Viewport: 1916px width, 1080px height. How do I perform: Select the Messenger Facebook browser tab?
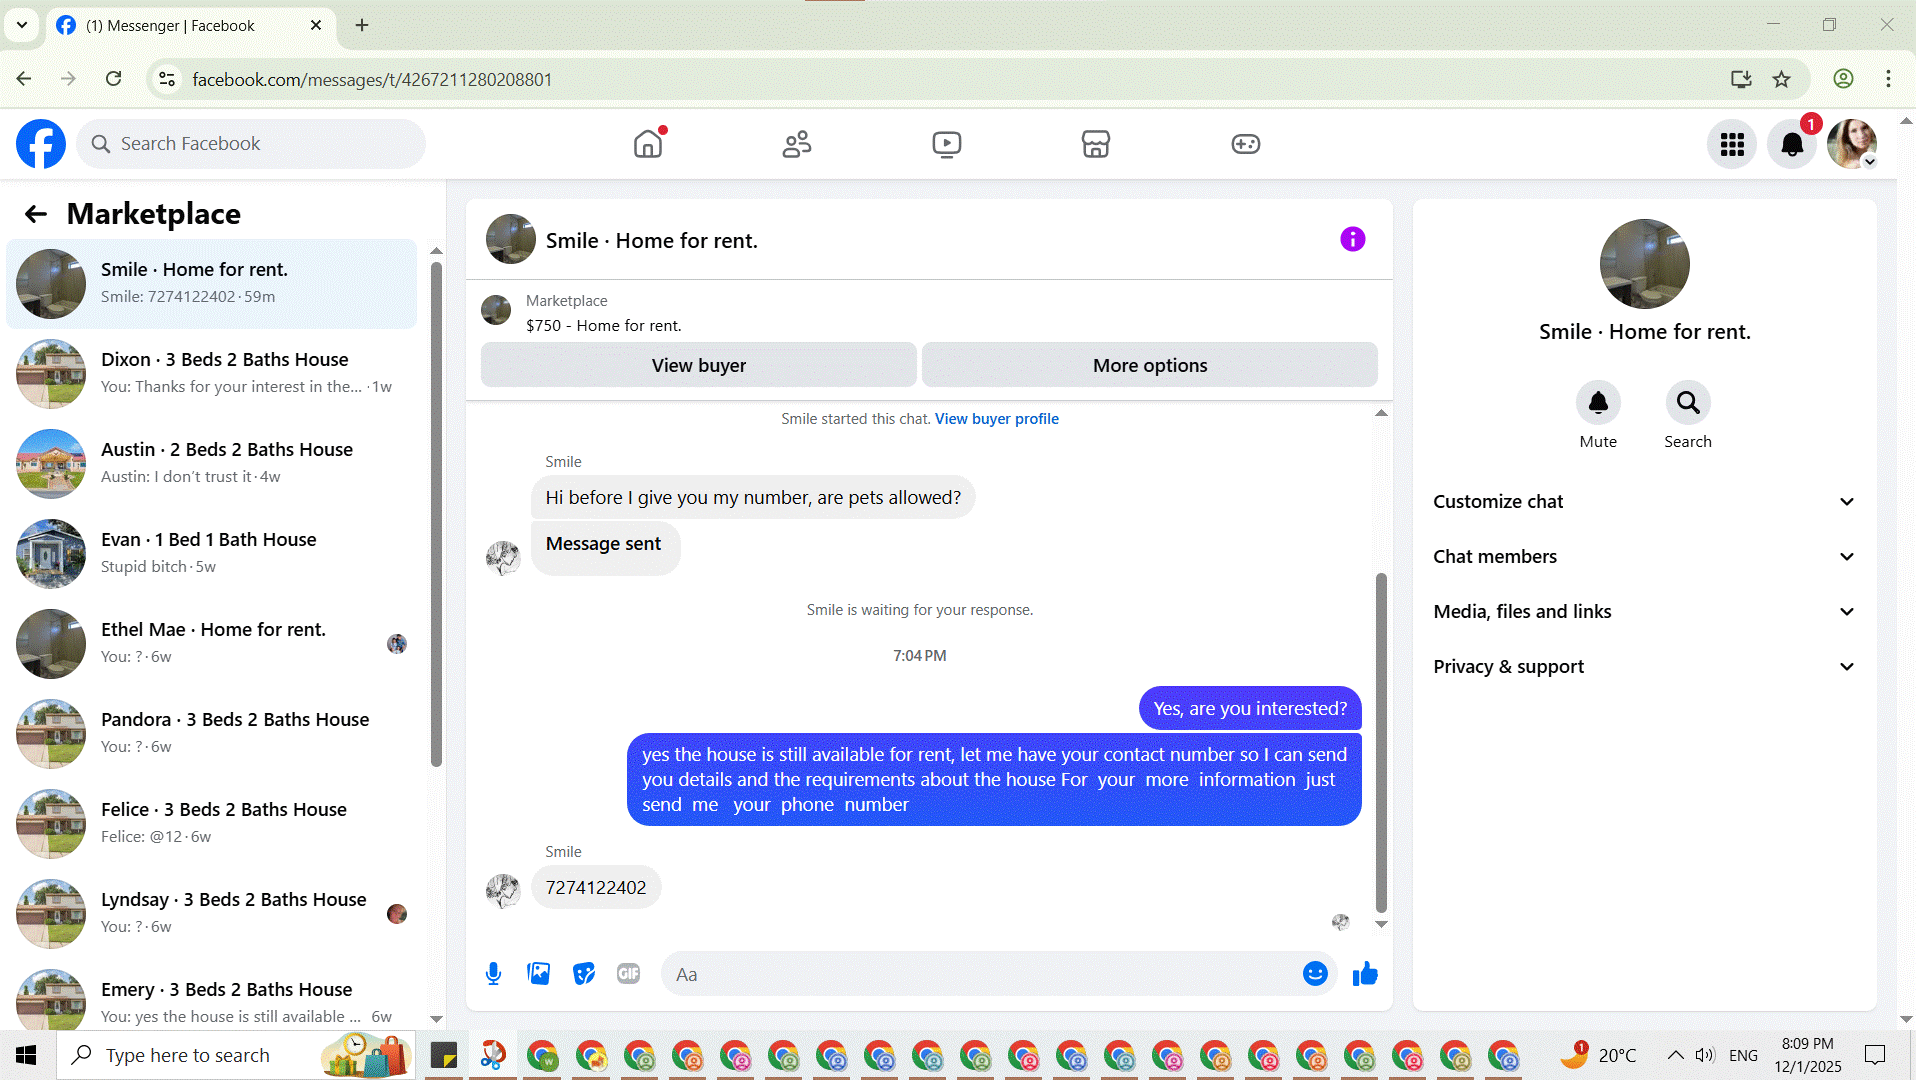(190, 25)
